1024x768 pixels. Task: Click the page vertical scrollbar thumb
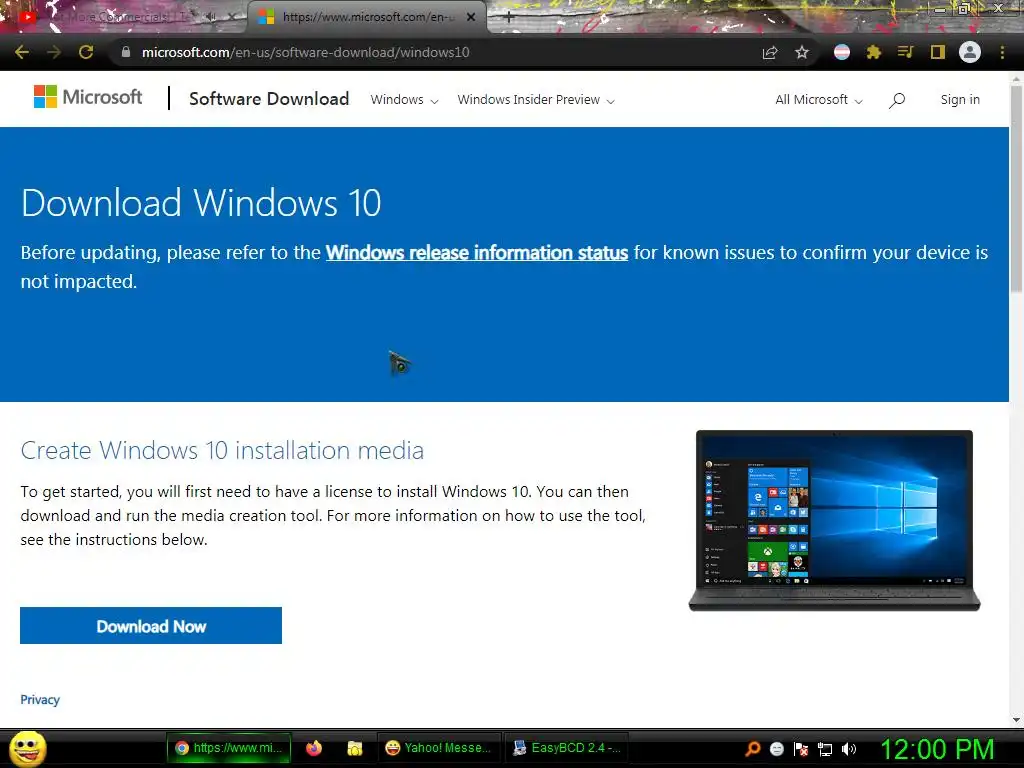tap(1016, 188)
